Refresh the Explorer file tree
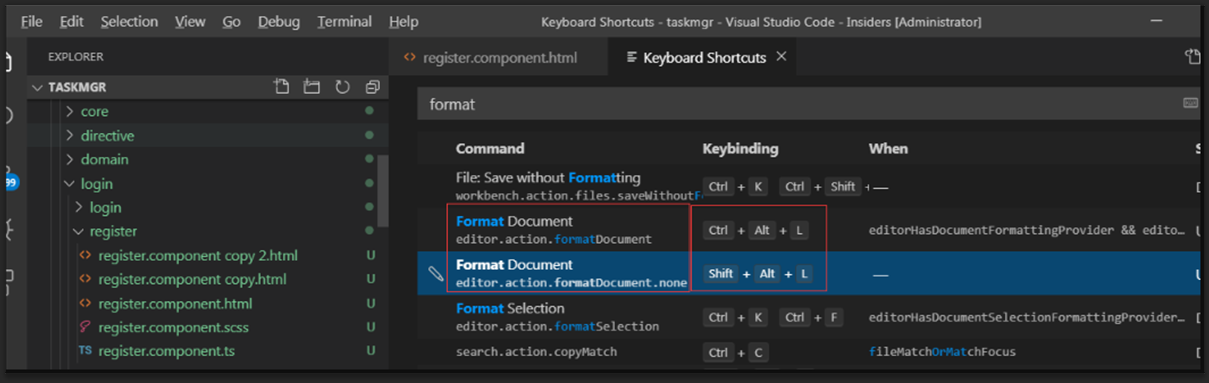 (342, 87)
